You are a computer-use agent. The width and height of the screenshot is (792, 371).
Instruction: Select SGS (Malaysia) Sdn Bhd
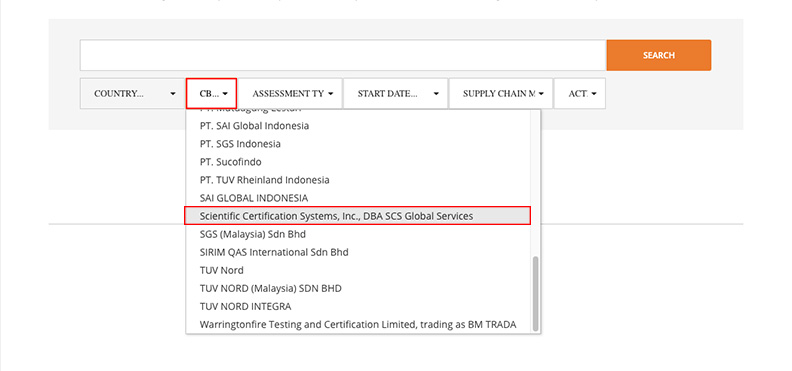click(x=359, y=234)
